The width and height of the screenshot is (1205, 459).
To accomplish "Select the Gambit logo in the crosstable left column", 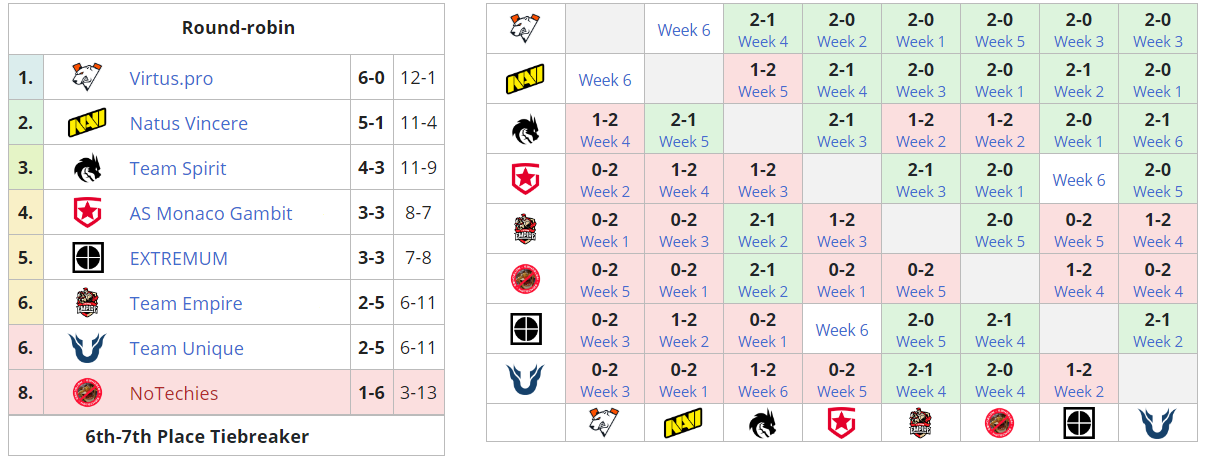I will point(525,180).
